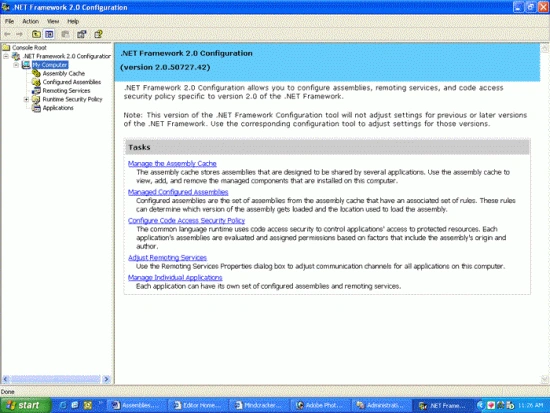Select My Computer in the tree
The width and height of the screenshot is (550, 413).
(50, 65)
